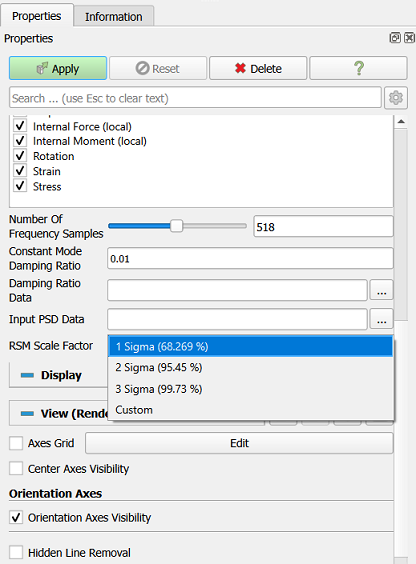Screen dimensions: 416x564
Task: Click the help question mark button
Action: pos(358,68)
